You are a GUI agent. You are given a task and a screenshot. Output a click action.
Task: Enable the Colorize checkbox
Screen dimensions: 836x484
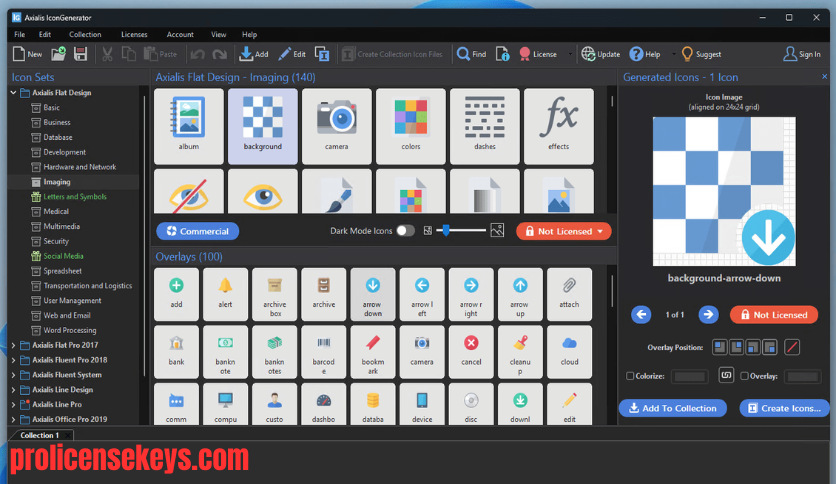click(x=630, y=376)
